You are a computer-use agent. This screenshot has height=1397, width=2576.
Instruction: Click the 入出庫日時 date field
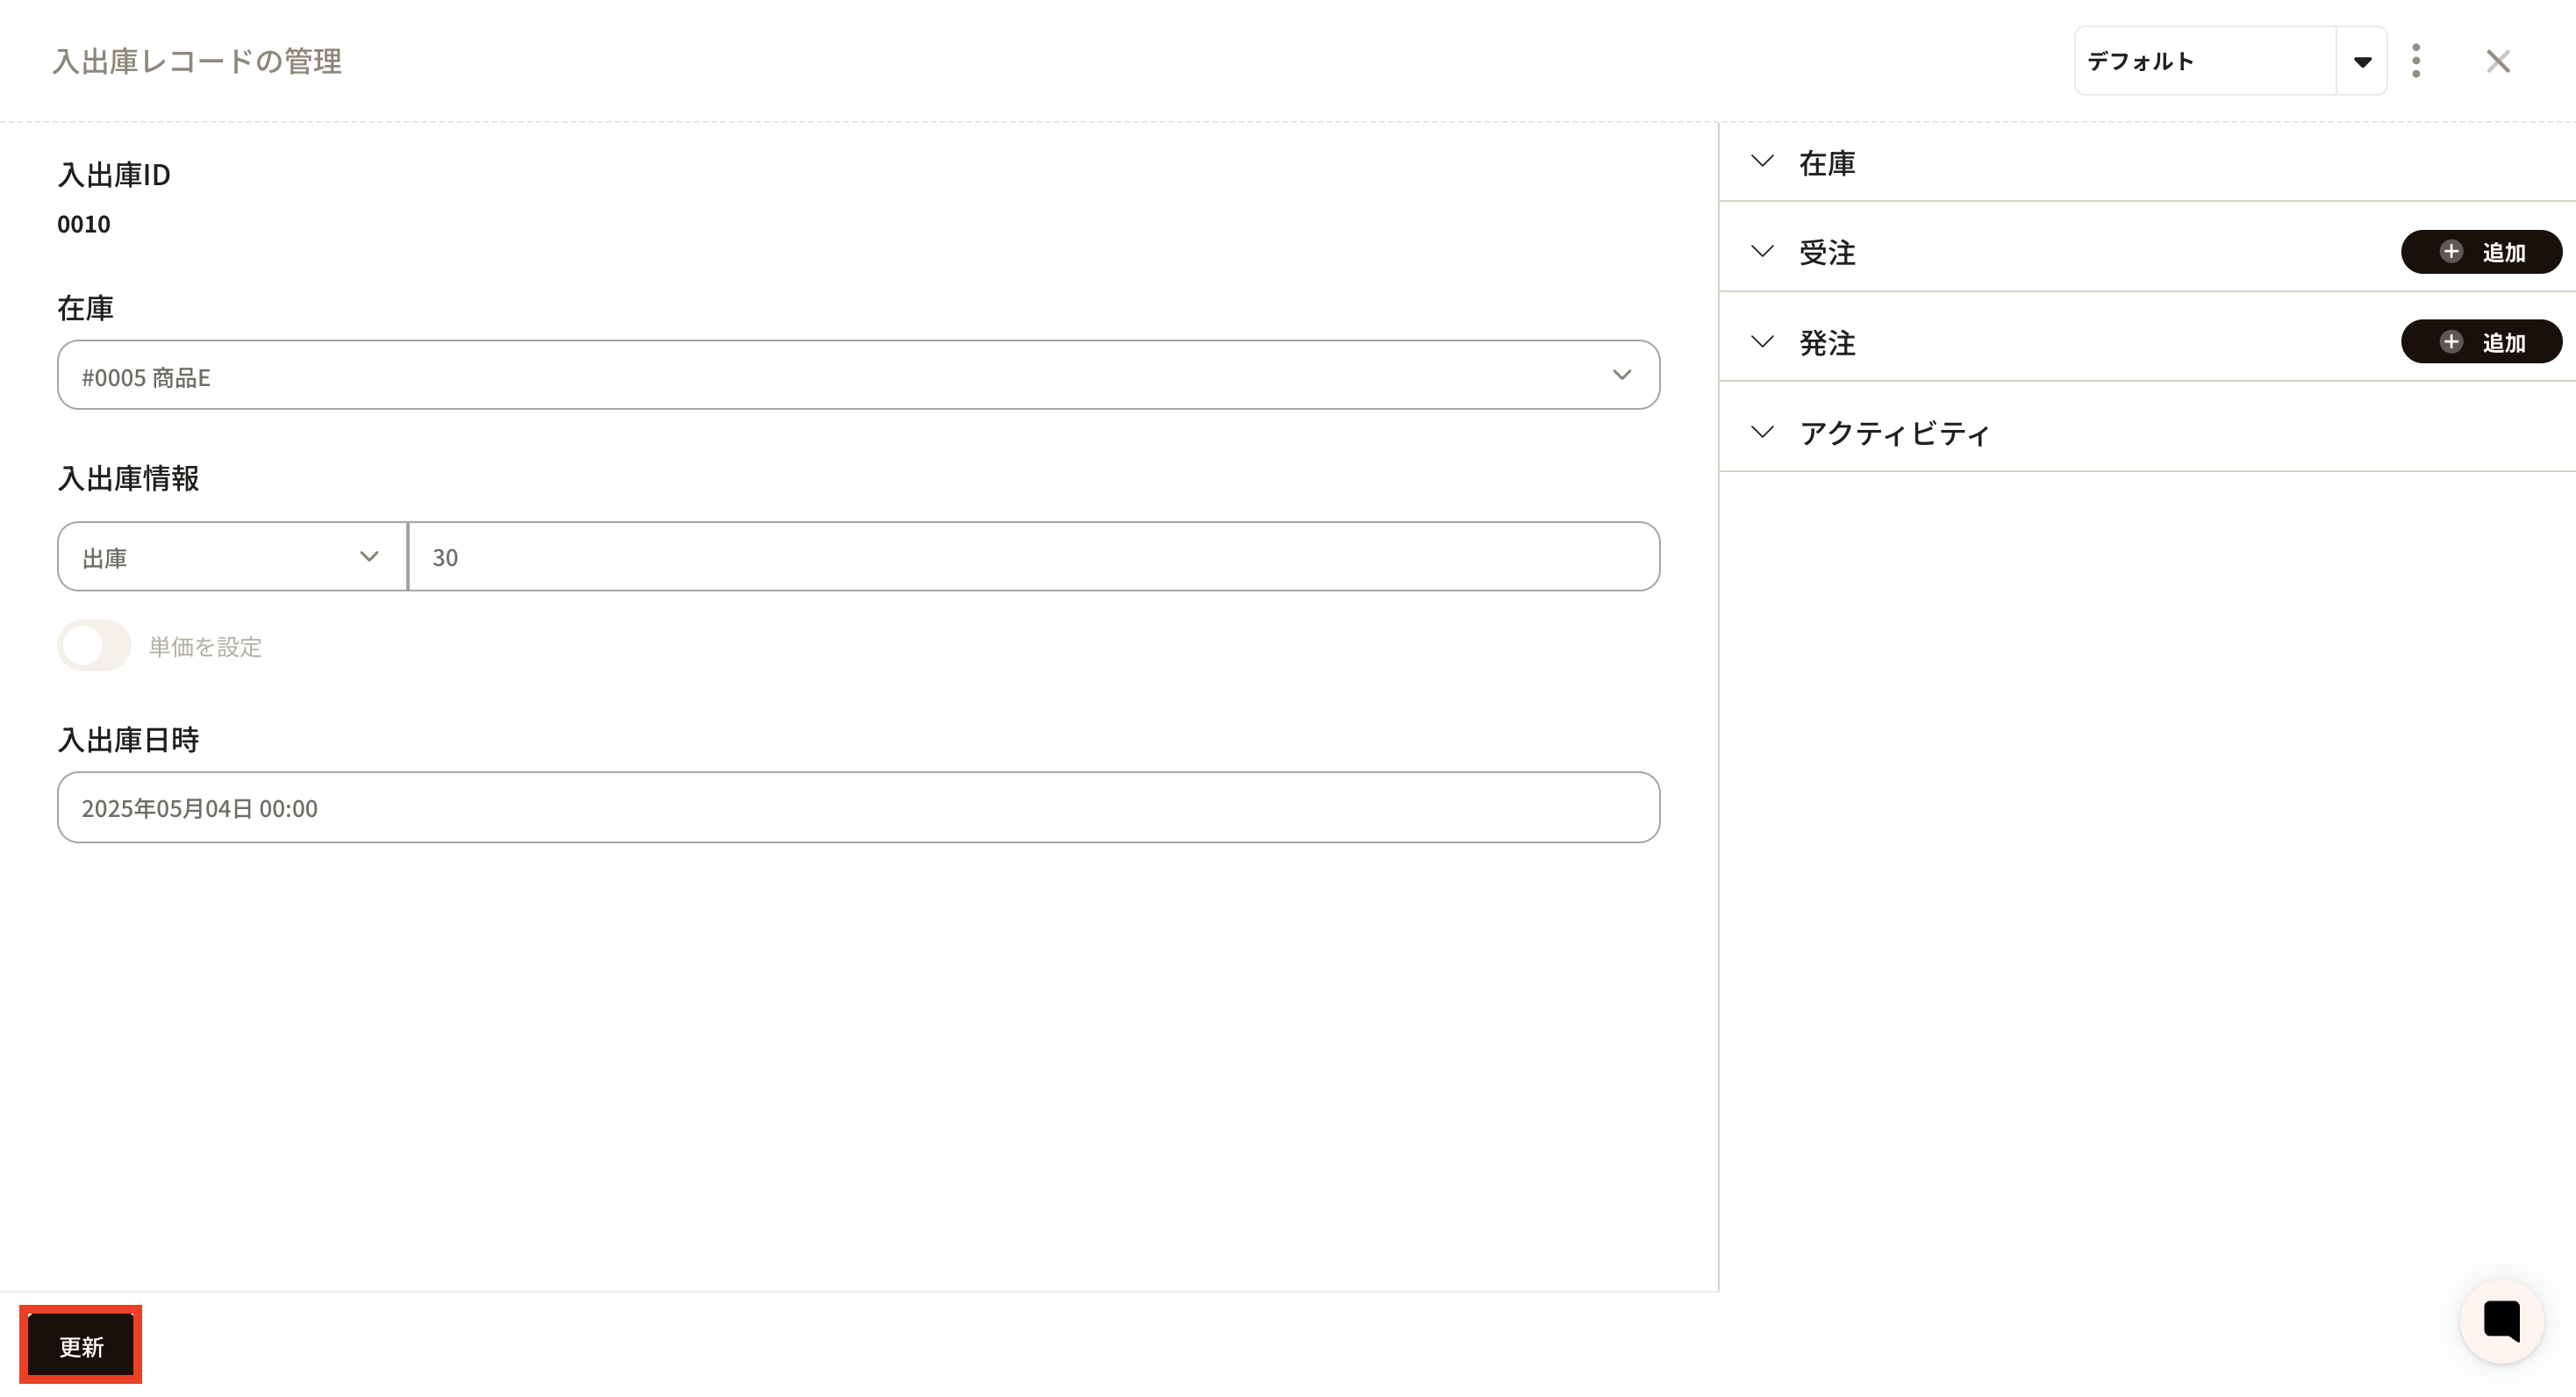click(x=858, y=808)
